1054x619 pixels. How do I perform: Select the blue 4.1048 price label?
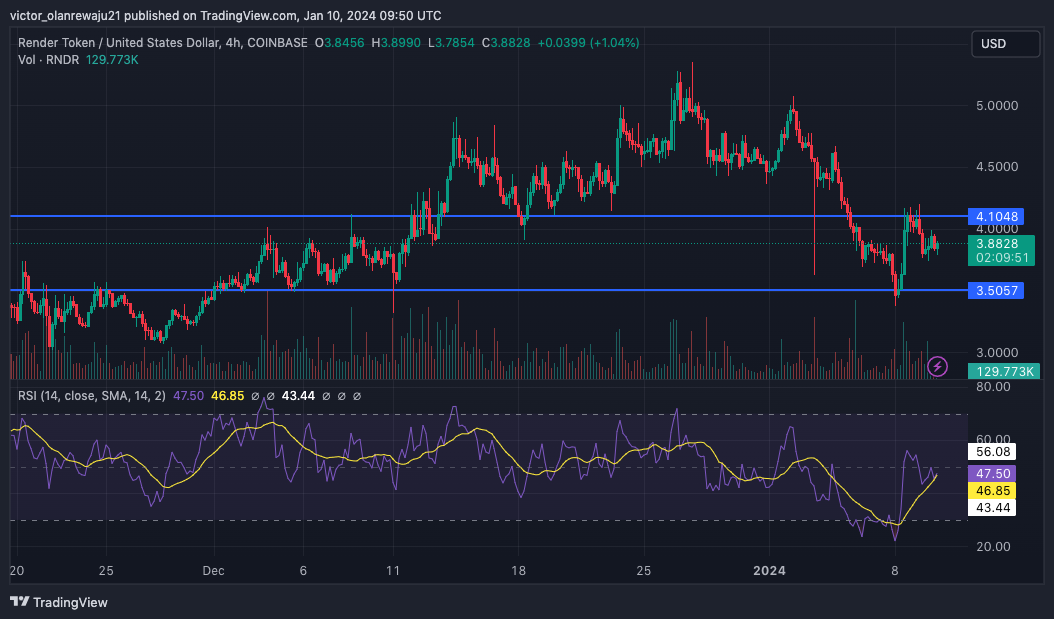(996, 216)
